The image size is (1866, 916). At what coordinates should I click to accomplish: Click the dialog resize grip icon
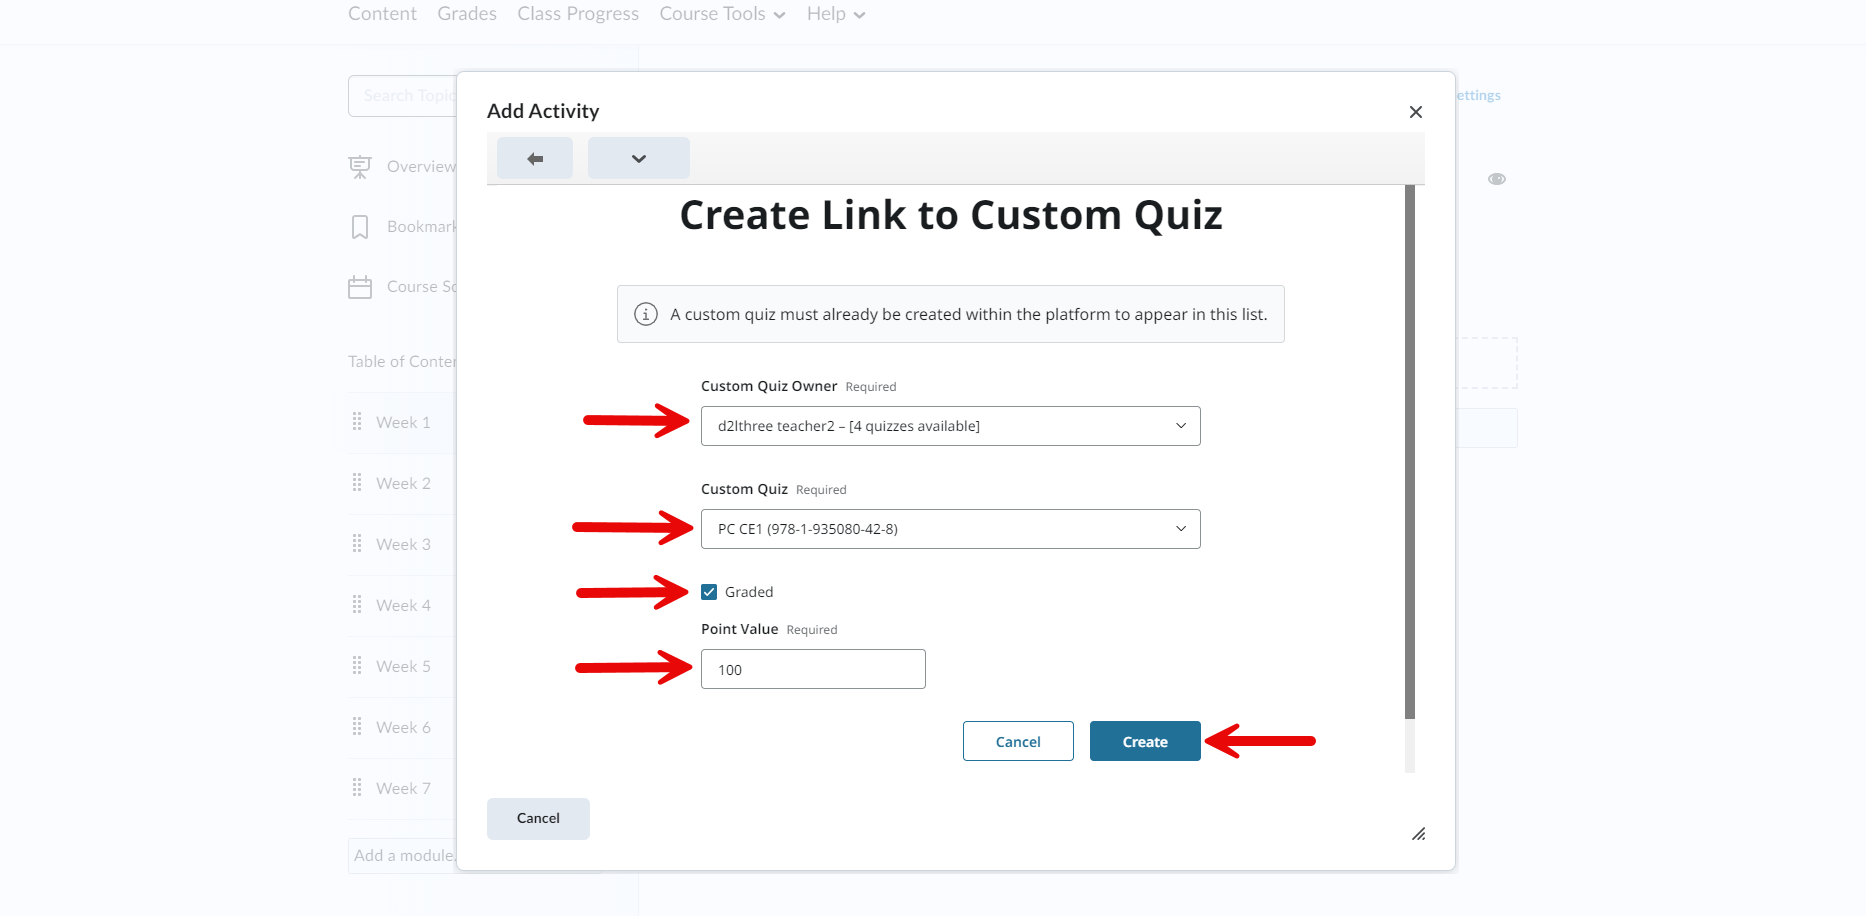[1418, 834]
